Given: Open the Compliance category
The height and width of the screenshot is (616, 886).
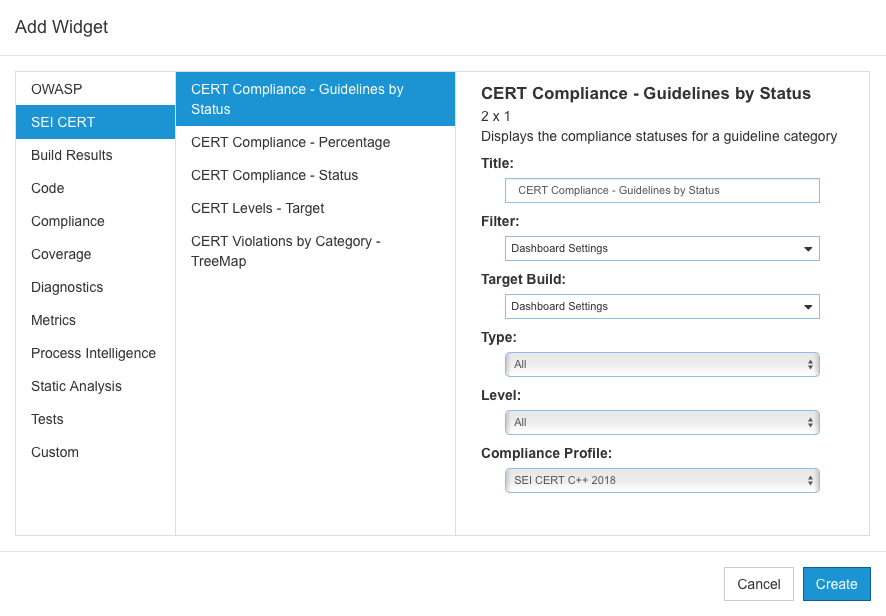Looking at the screenshot, I should 95,221.
